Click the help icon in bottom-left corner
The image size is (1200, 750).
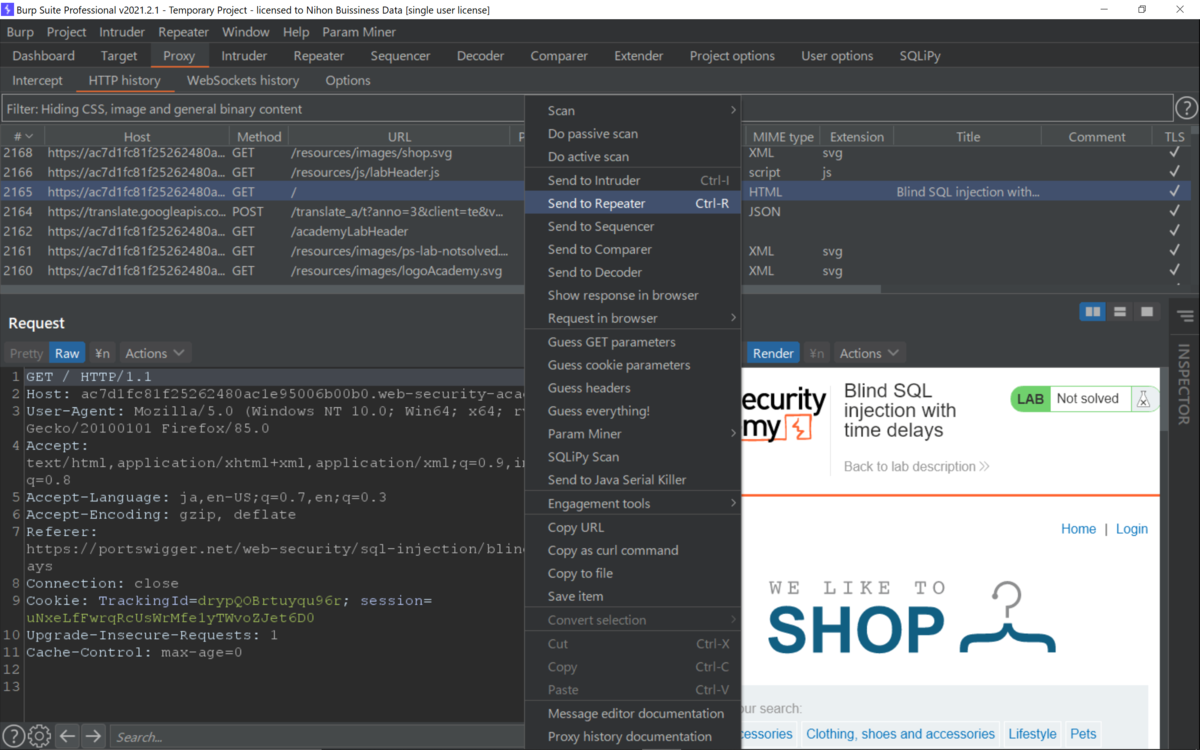[12, 736]
